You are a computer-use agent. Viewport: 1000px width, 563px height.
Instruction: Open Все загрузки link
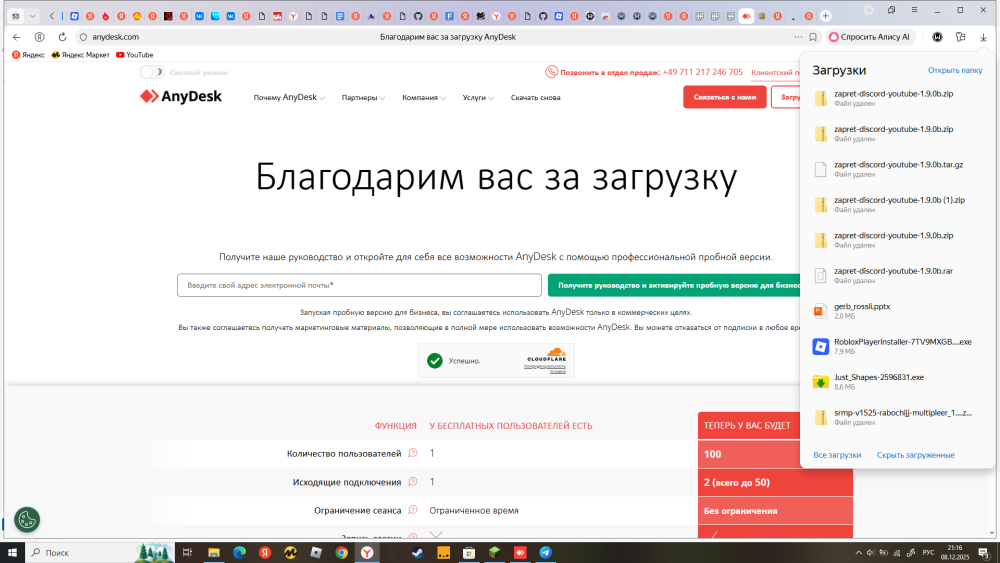(837, 455)
